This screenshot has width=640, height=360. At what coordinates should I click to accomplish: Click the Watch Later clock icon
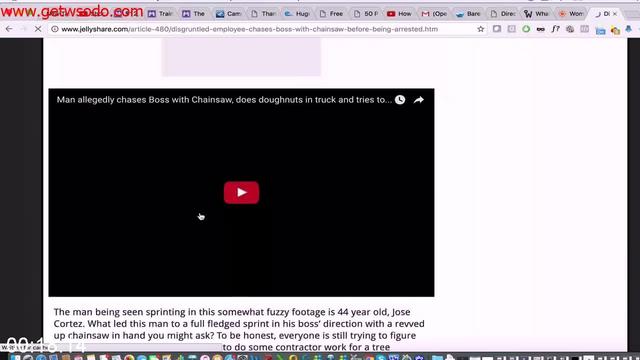[400, 100]
